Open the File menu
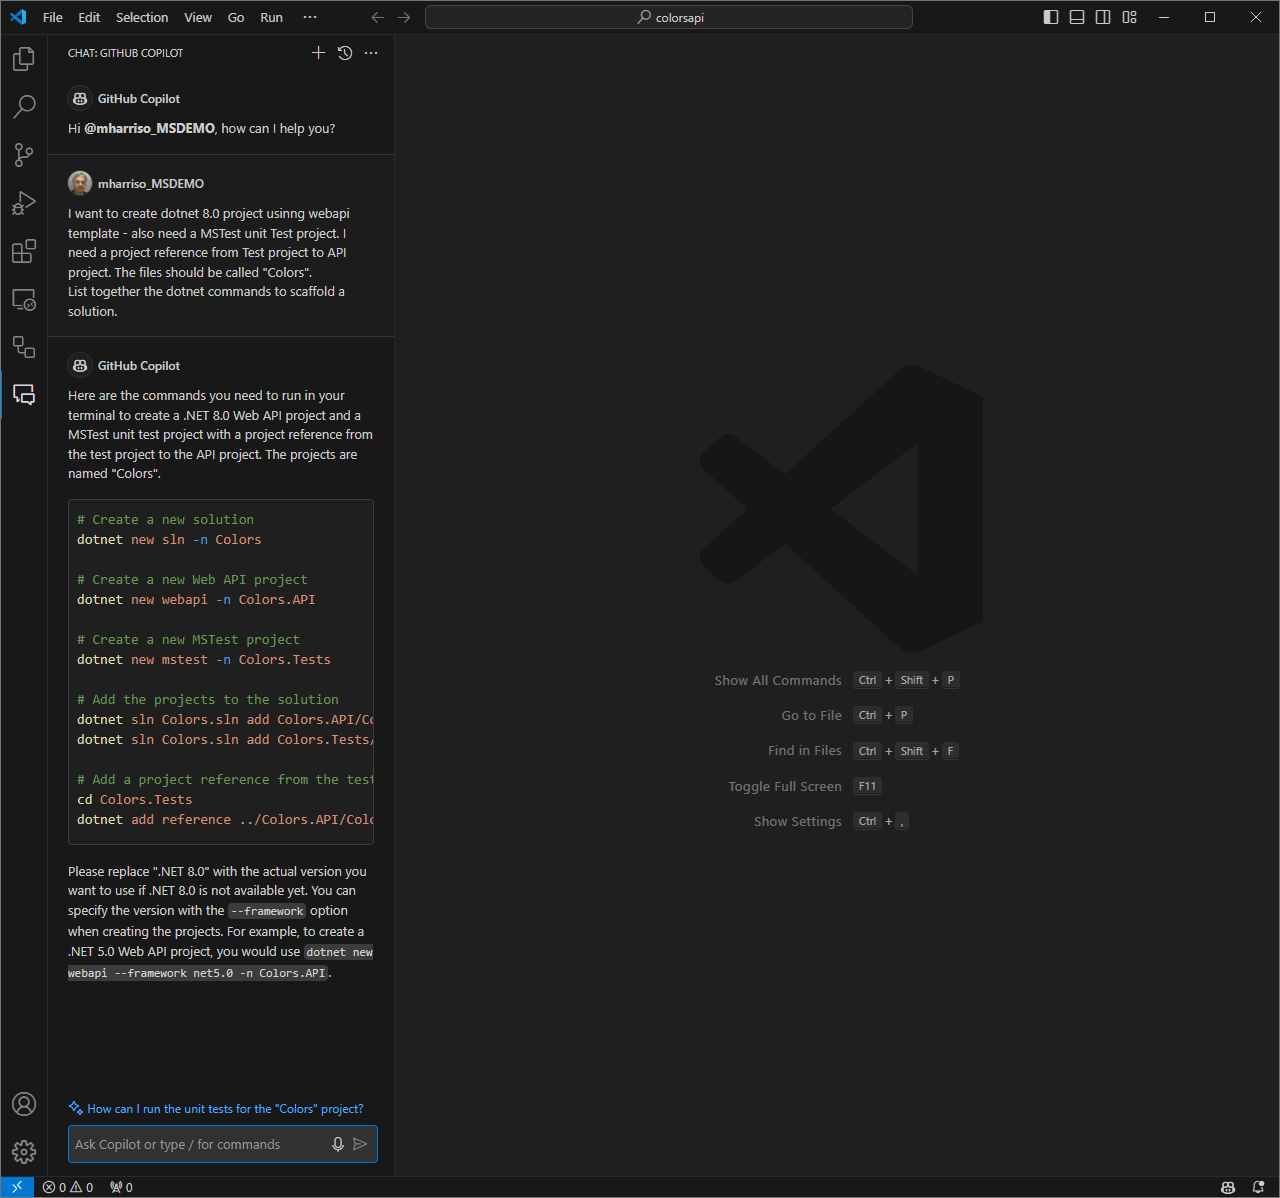The height and width of the screenshot is (1198, 1280). [x=53, y=17]
